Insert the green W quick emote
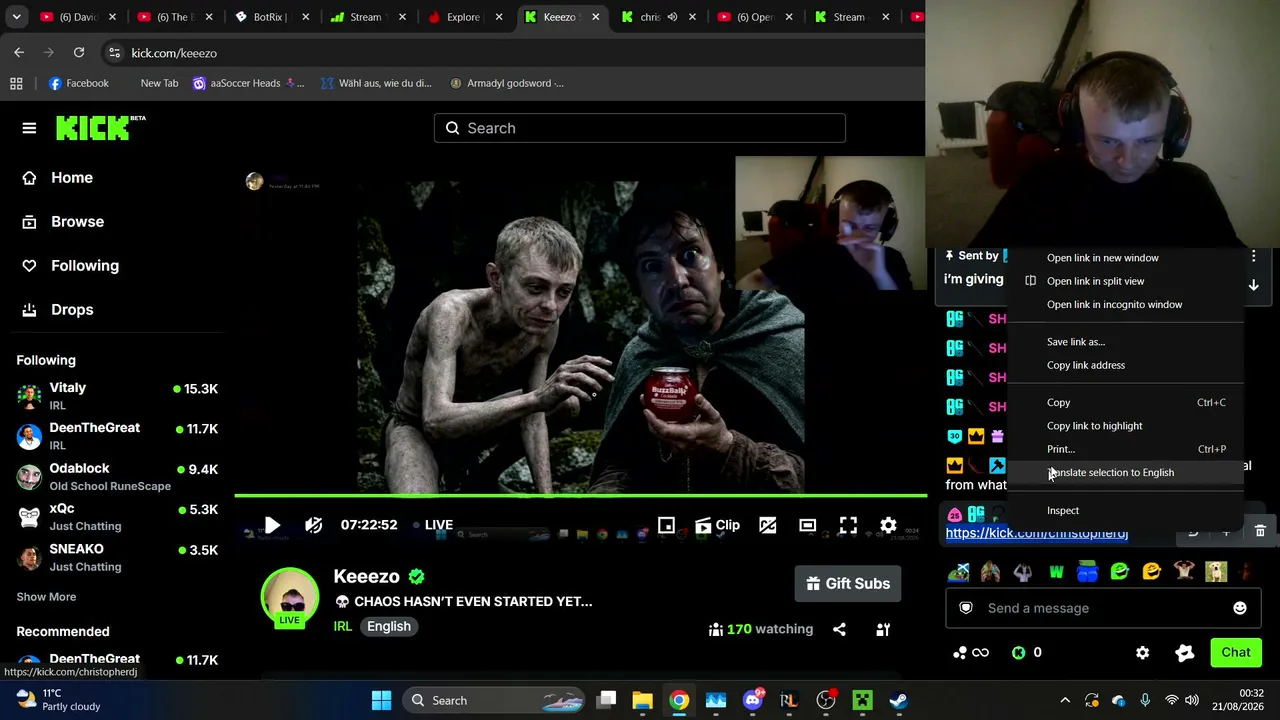 pos(1056,572)
